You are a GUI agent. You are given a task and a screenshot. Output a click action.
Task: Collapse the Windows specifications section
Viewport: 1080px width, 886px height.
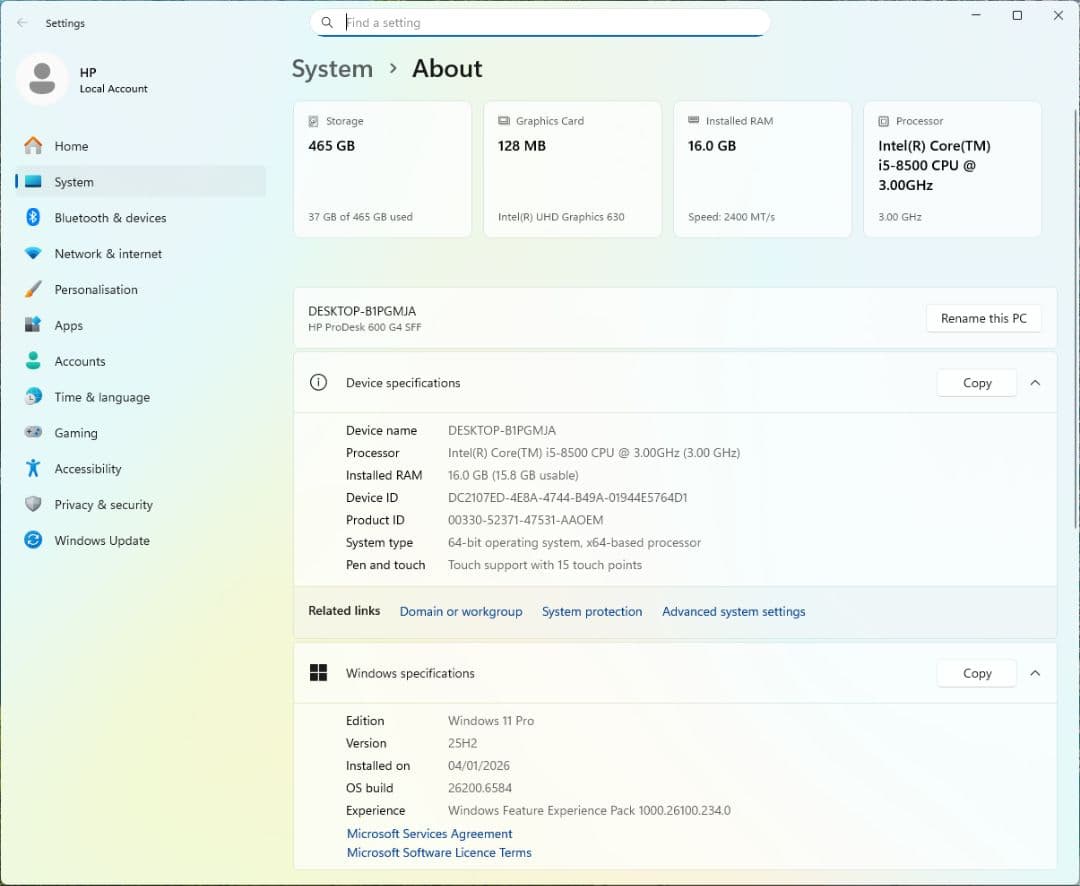[x=1036, y=673]
